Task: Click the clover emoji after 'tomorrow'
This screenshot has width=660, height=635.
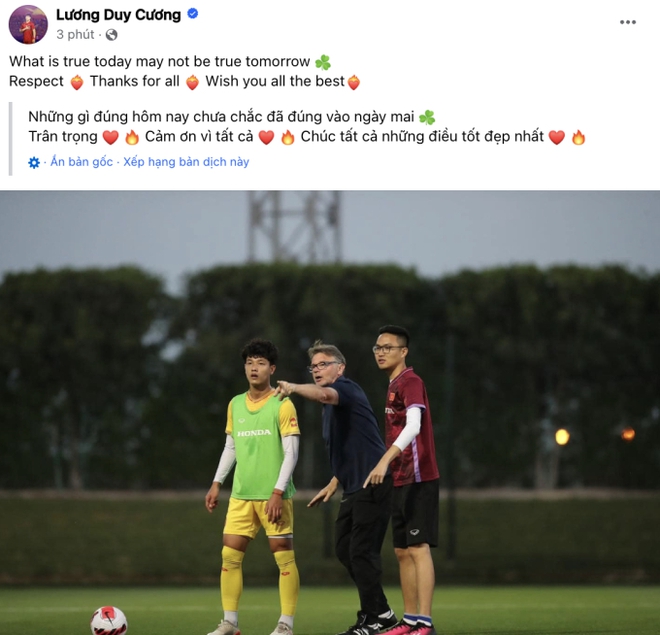Action: click(322, 62)
